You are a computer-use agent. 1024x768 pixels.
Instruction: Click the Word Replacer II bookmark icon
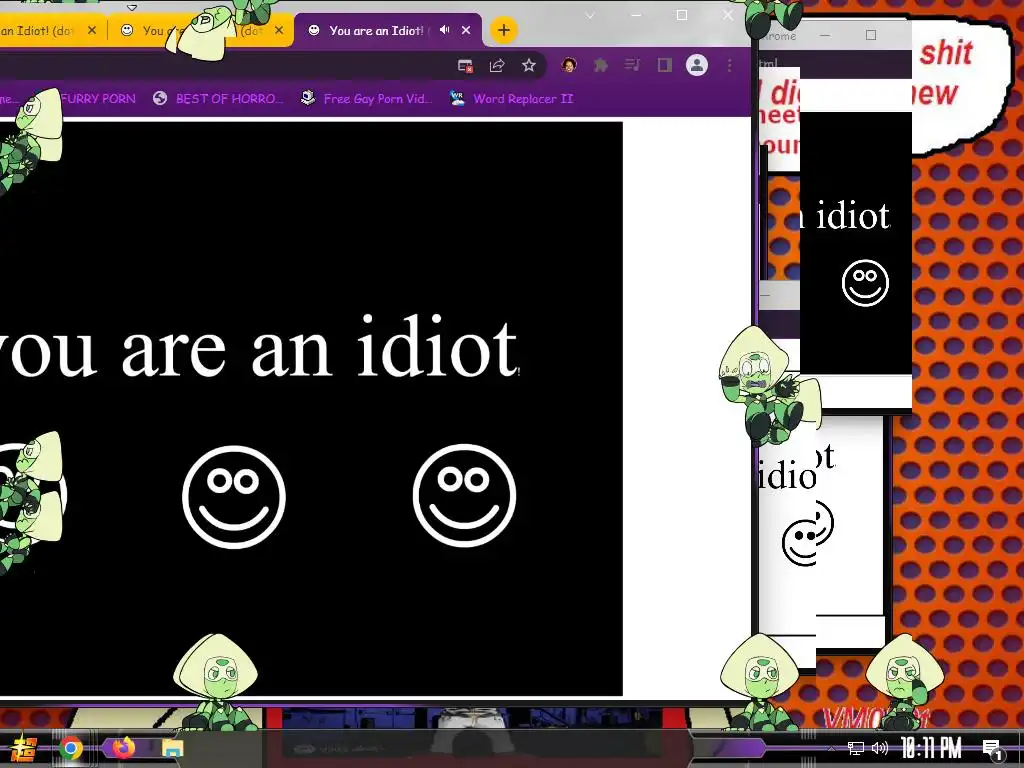pos(457,99)
